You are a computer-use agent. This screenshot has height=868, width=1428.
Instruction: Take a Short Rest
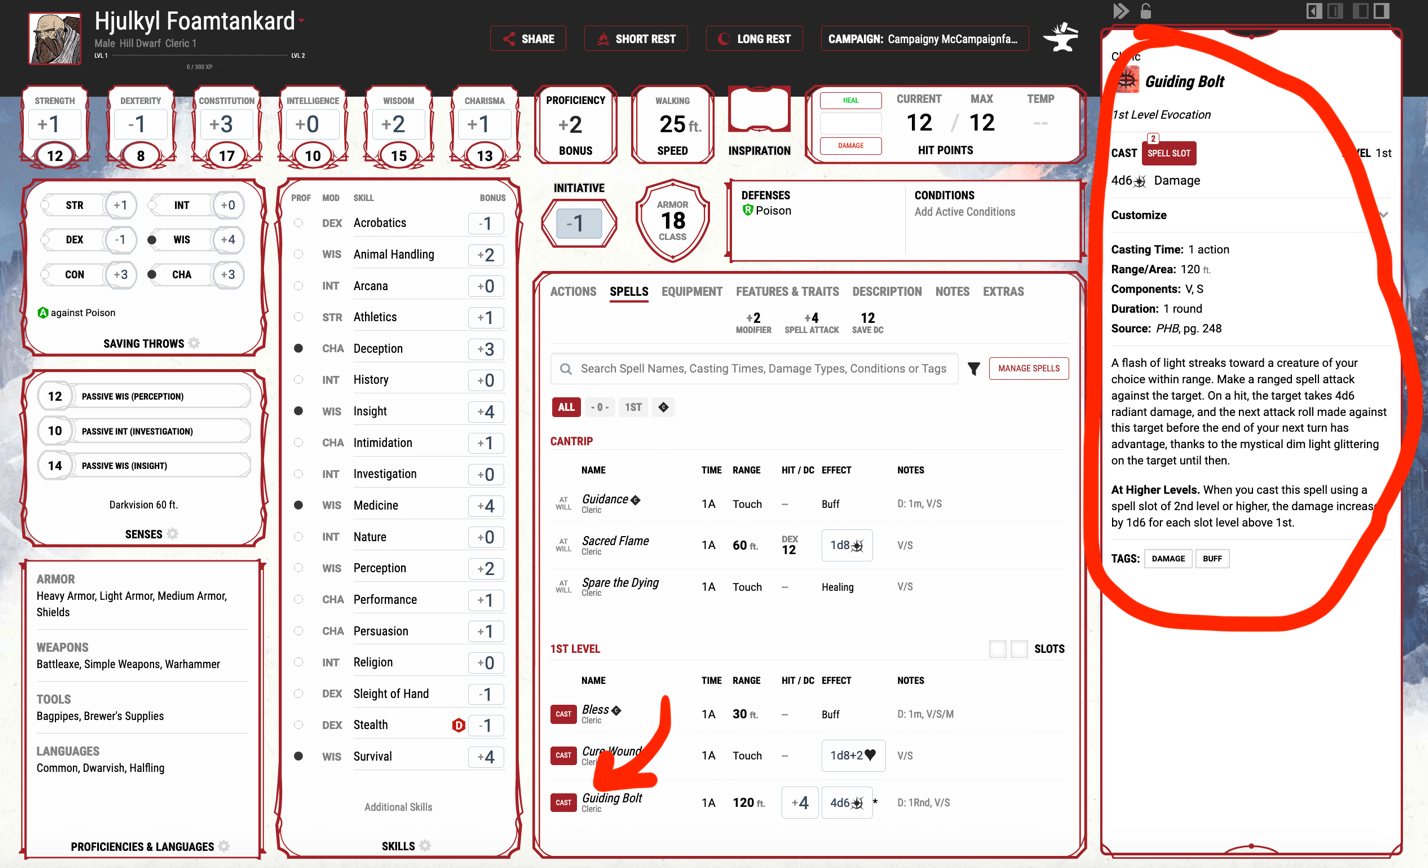pos(636,39)
